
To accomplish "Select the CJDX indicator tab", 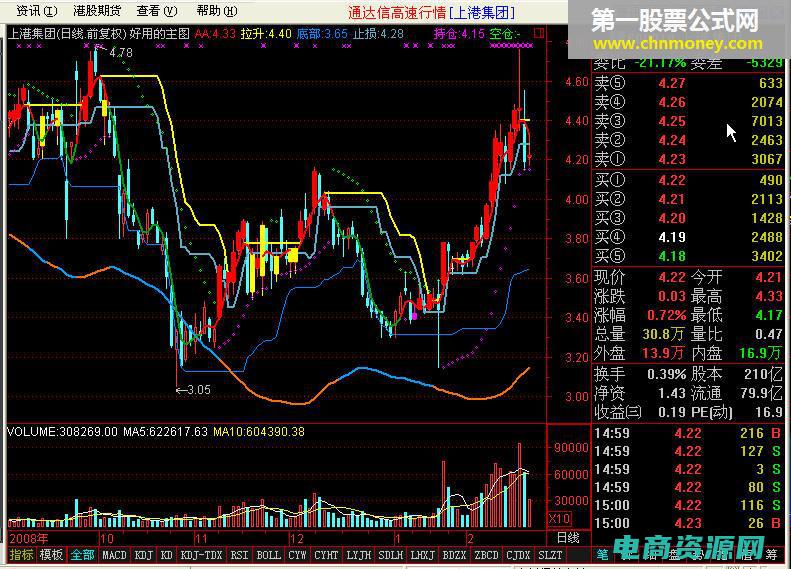I will [x=518, y=555].
